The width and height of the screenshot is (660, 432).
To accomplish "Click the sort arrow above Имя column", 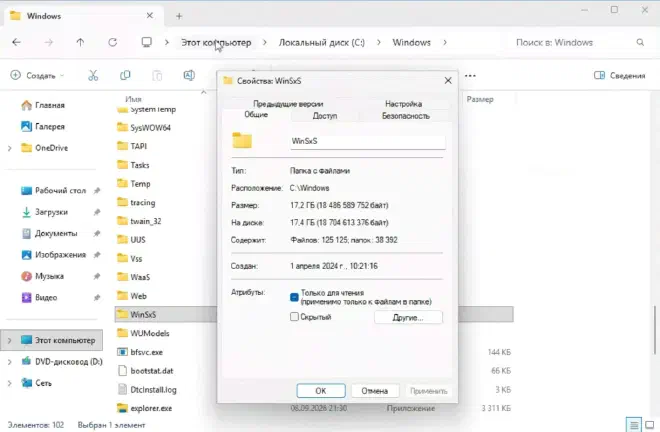I will [x=204, y=92].
